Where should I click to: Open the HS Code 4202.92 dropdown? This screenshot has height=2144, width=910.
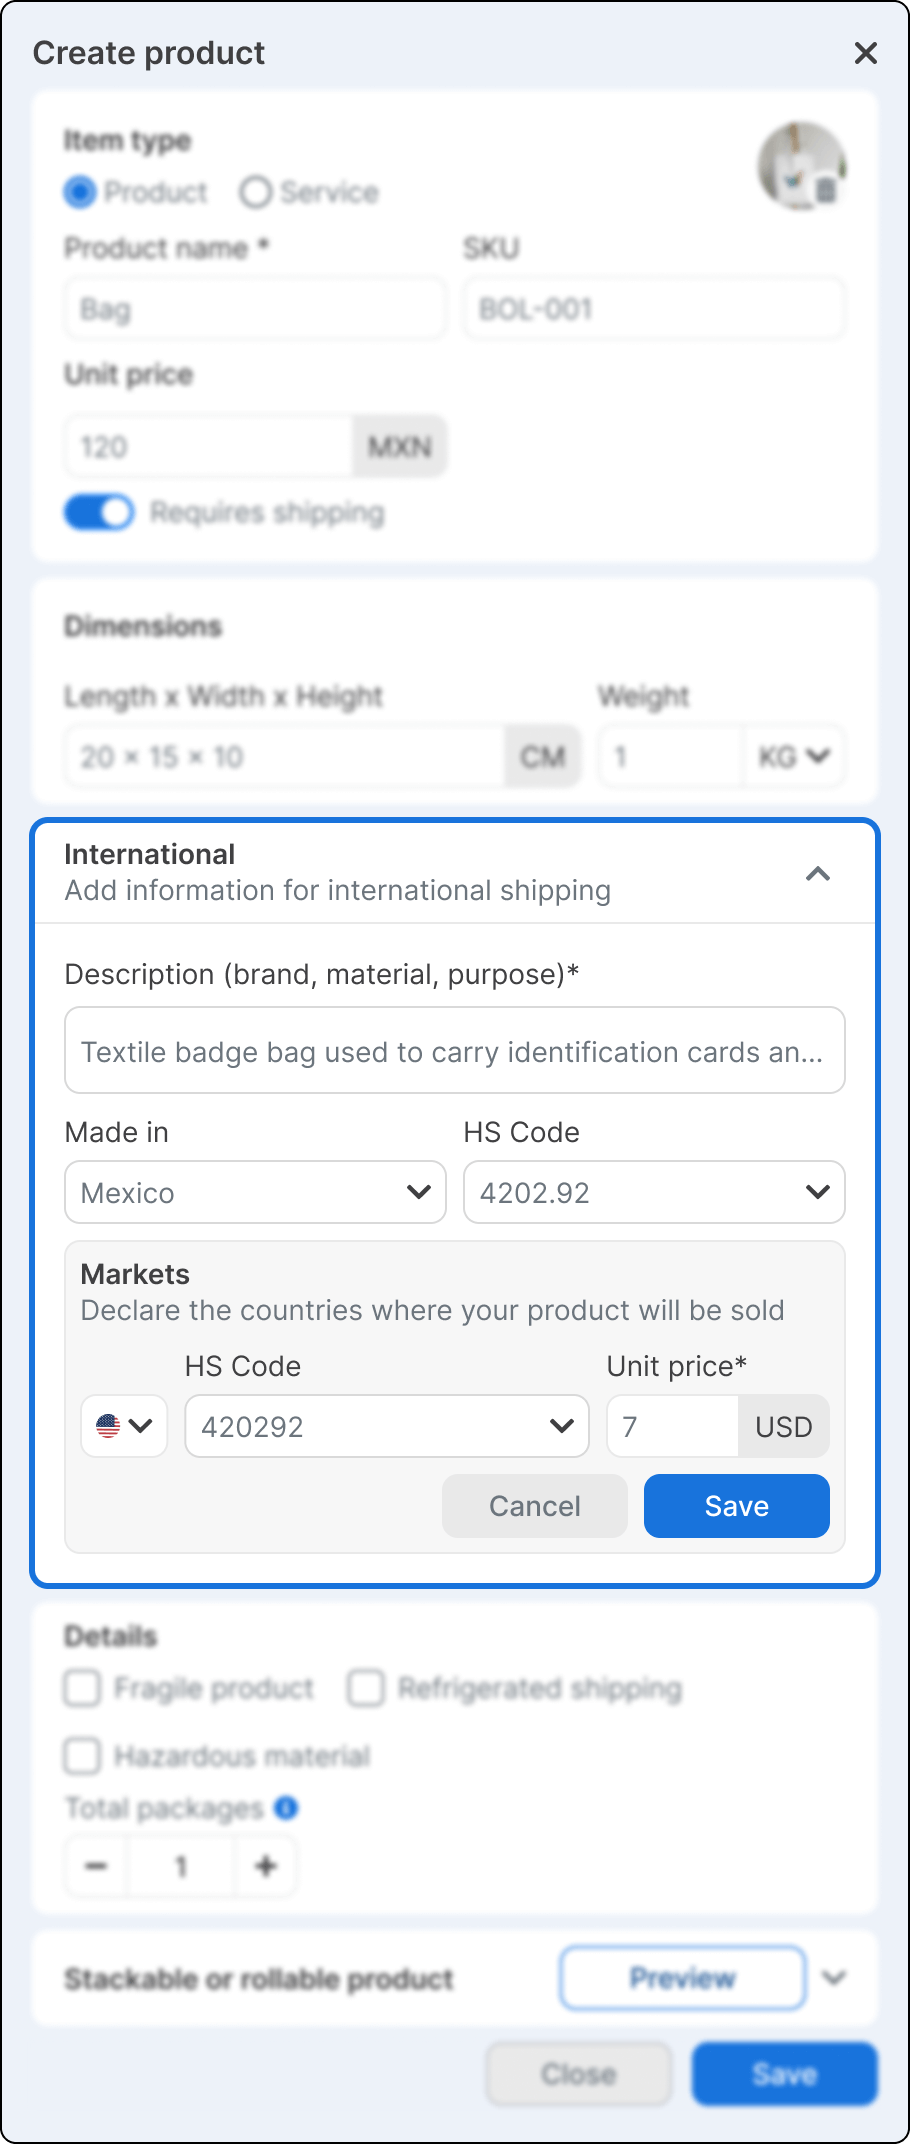[x=654, y=1192]
